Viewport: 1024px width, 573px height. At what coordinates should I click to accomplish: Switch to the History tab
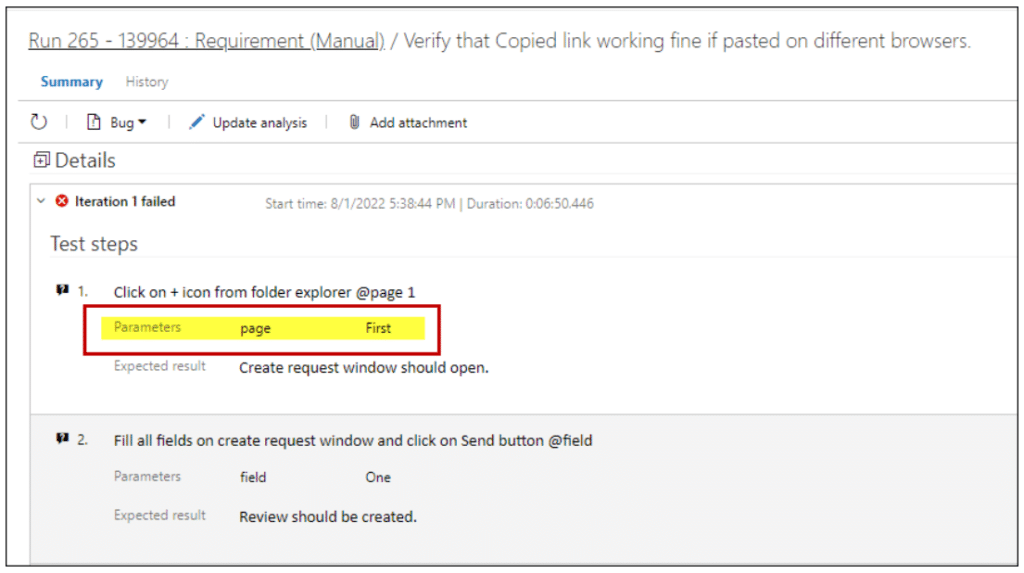point(147,82)
